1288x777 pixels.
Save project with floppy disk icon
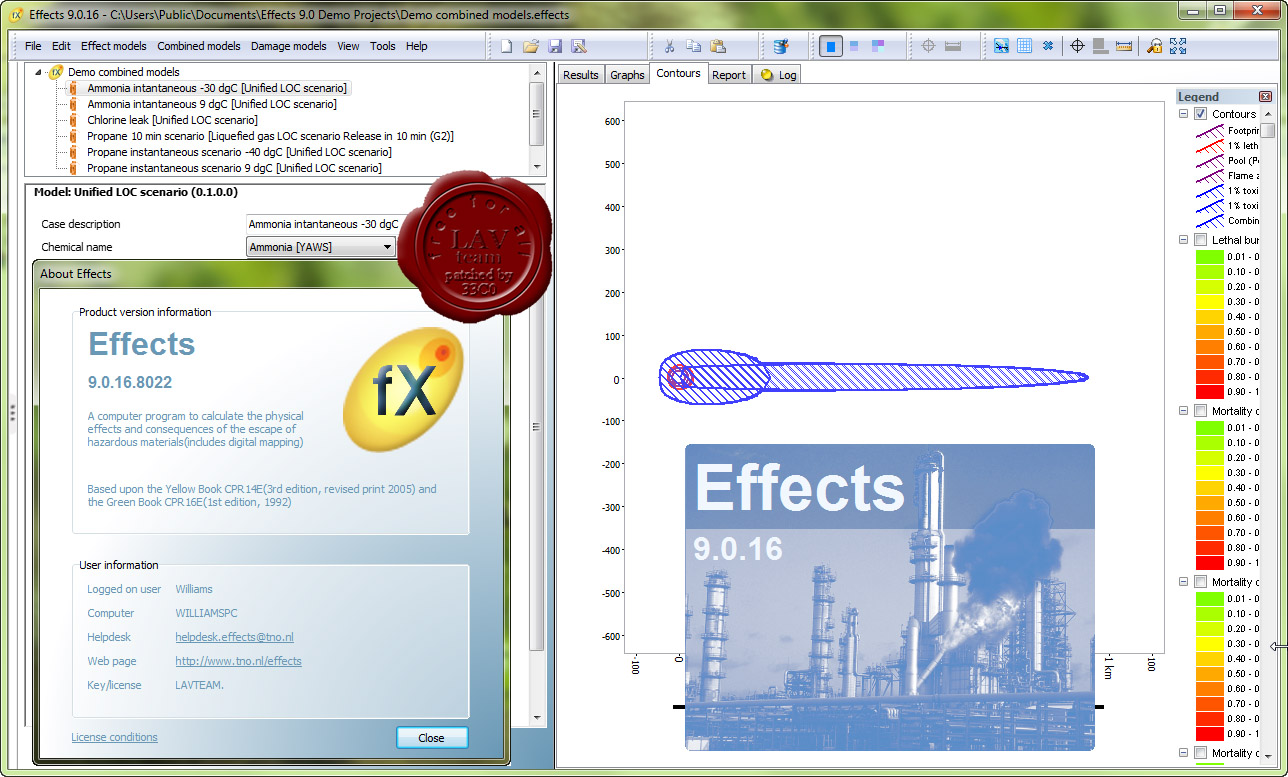[x=555, y=46]
